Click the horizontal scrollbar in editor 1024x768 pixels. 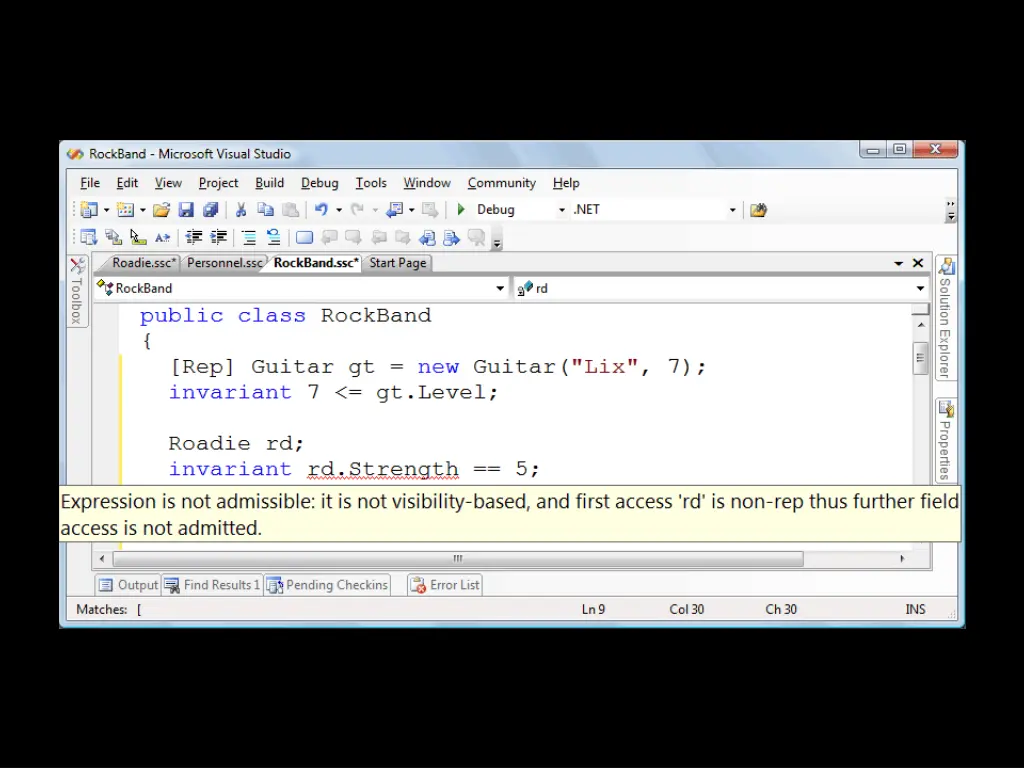(458, 559)
